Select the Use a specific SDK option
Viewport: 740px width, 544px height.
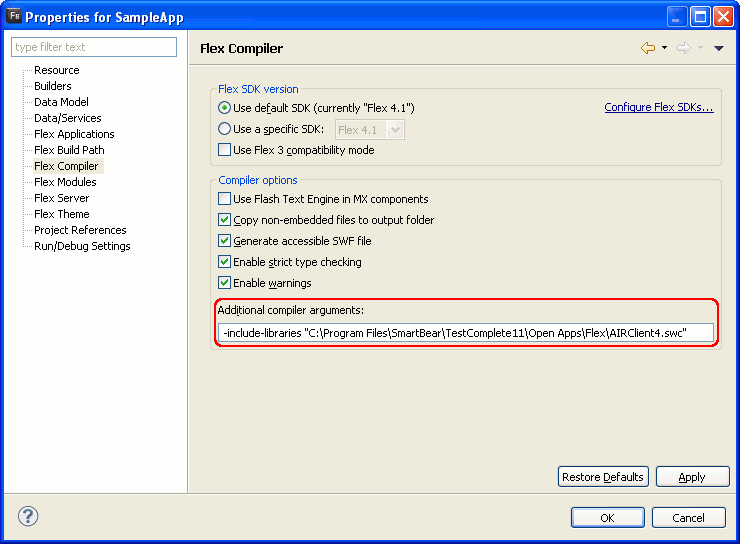click(x=225, y=129)
